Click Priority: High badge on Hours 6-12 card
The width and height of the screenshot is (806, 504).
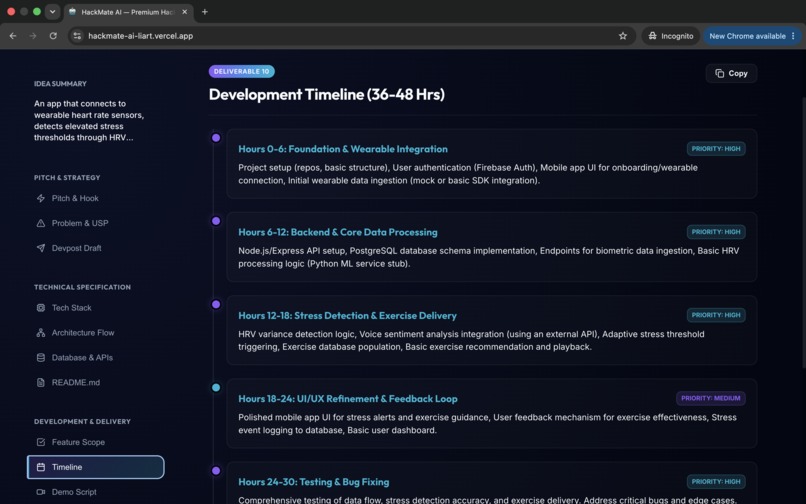point(716,232)
